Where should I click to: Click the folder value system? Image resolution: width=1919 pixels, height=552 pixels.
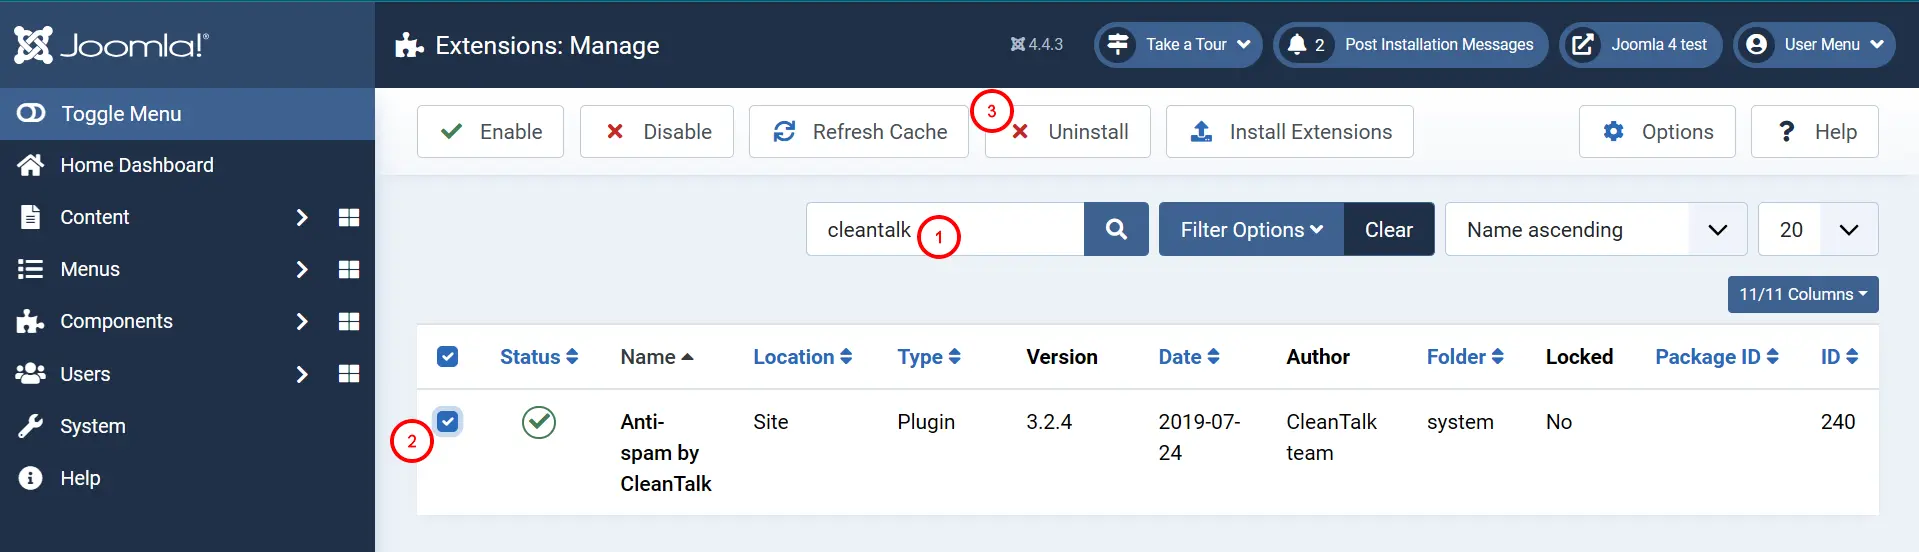coord(1460,422)
